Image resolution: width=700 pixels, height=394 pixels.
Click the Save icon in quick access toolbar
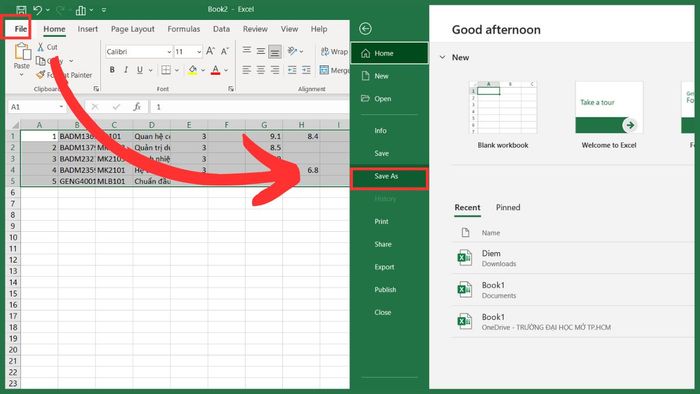(21, 10)
